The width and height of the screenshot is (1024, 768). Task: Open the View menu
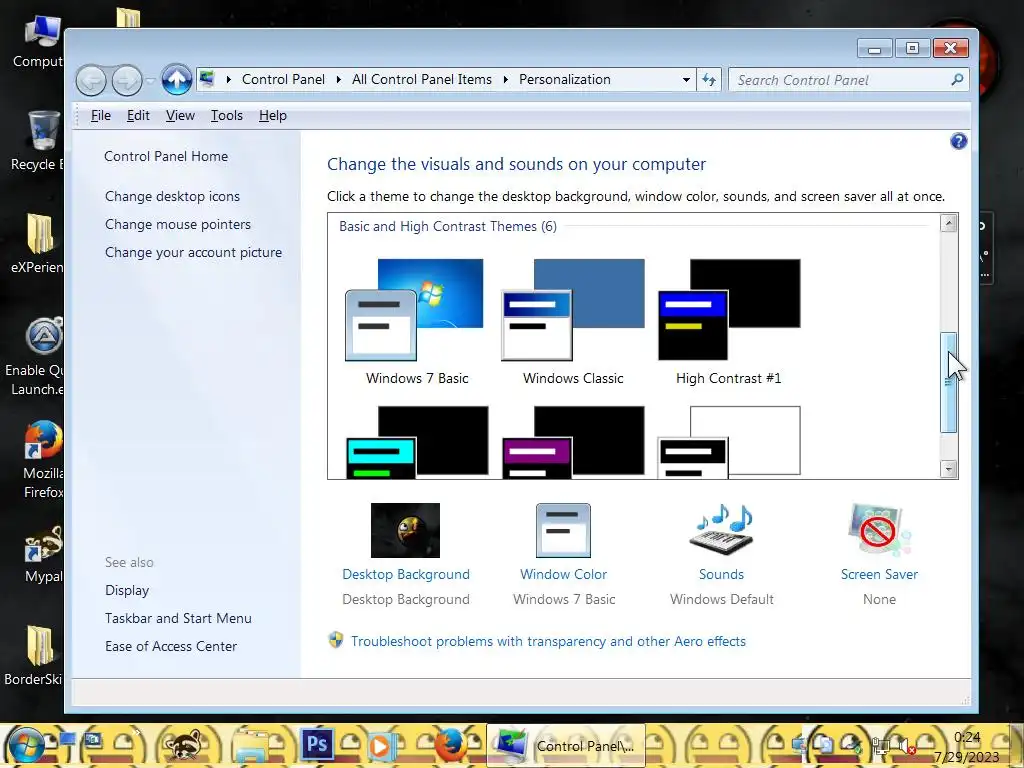180,116
